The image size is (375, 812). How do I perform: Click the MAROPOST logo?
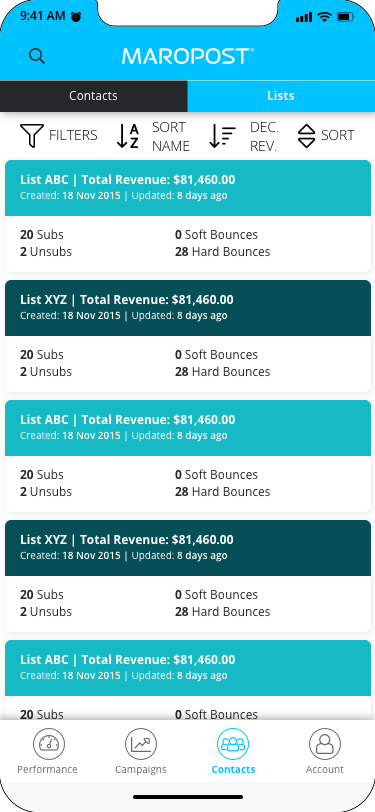click(188, 56)
